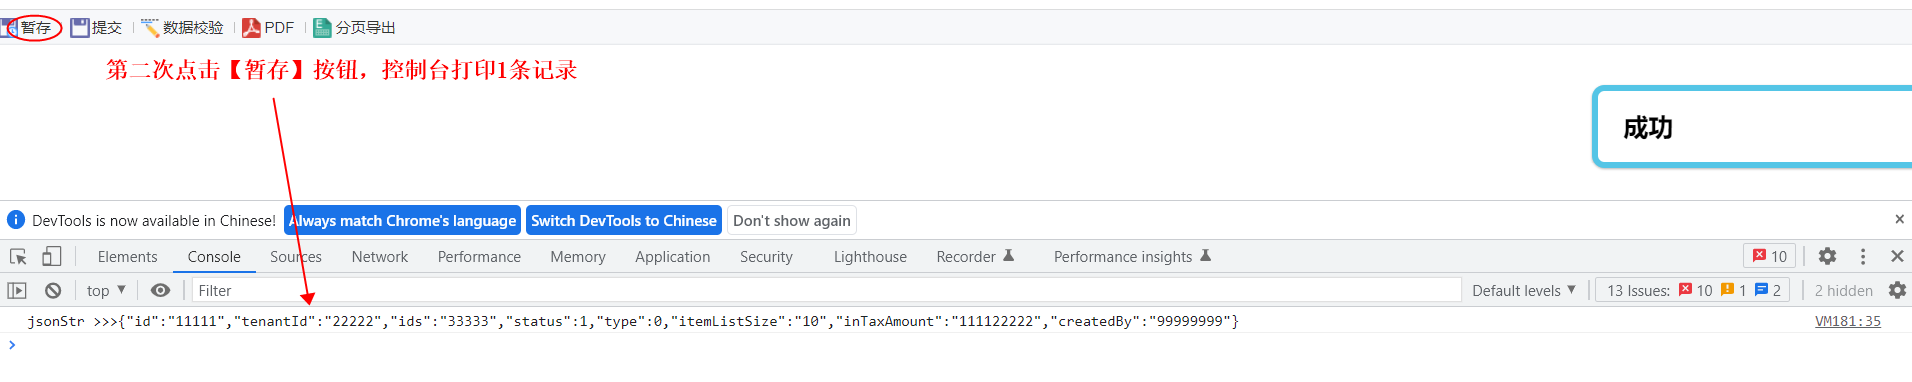This screenshot has height=382, width=1912.
Task: Show the console sidebar panel icon
Action: click(17, 290)
